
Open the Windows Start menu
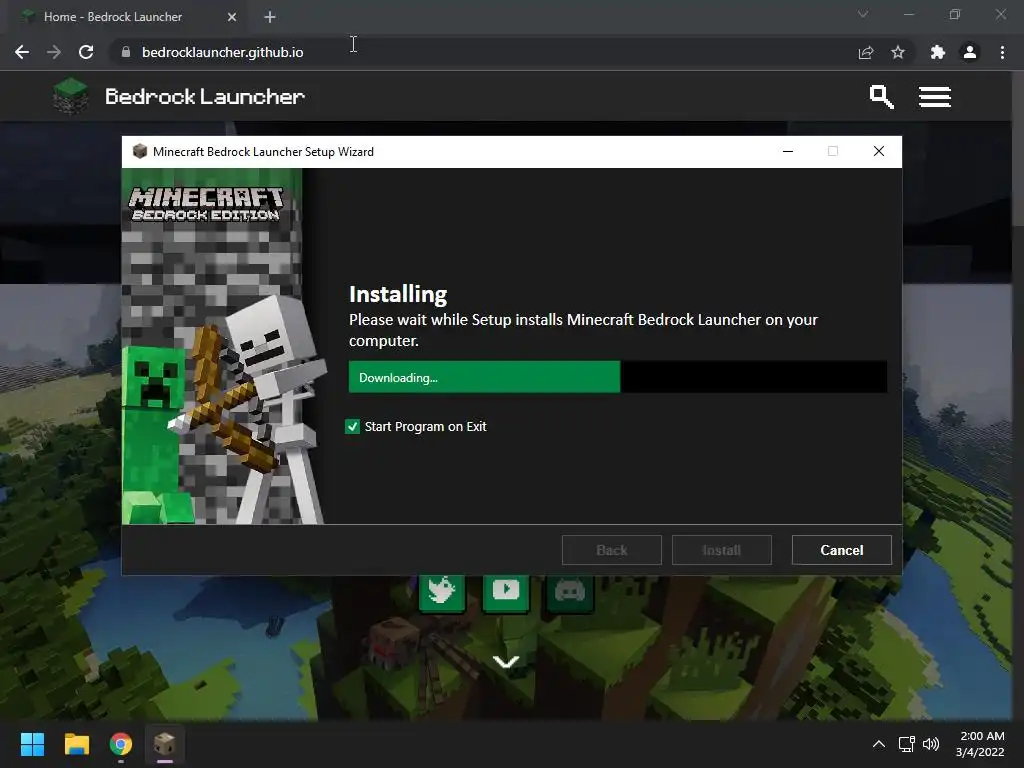pyautogui.click(x=32, y=744)
